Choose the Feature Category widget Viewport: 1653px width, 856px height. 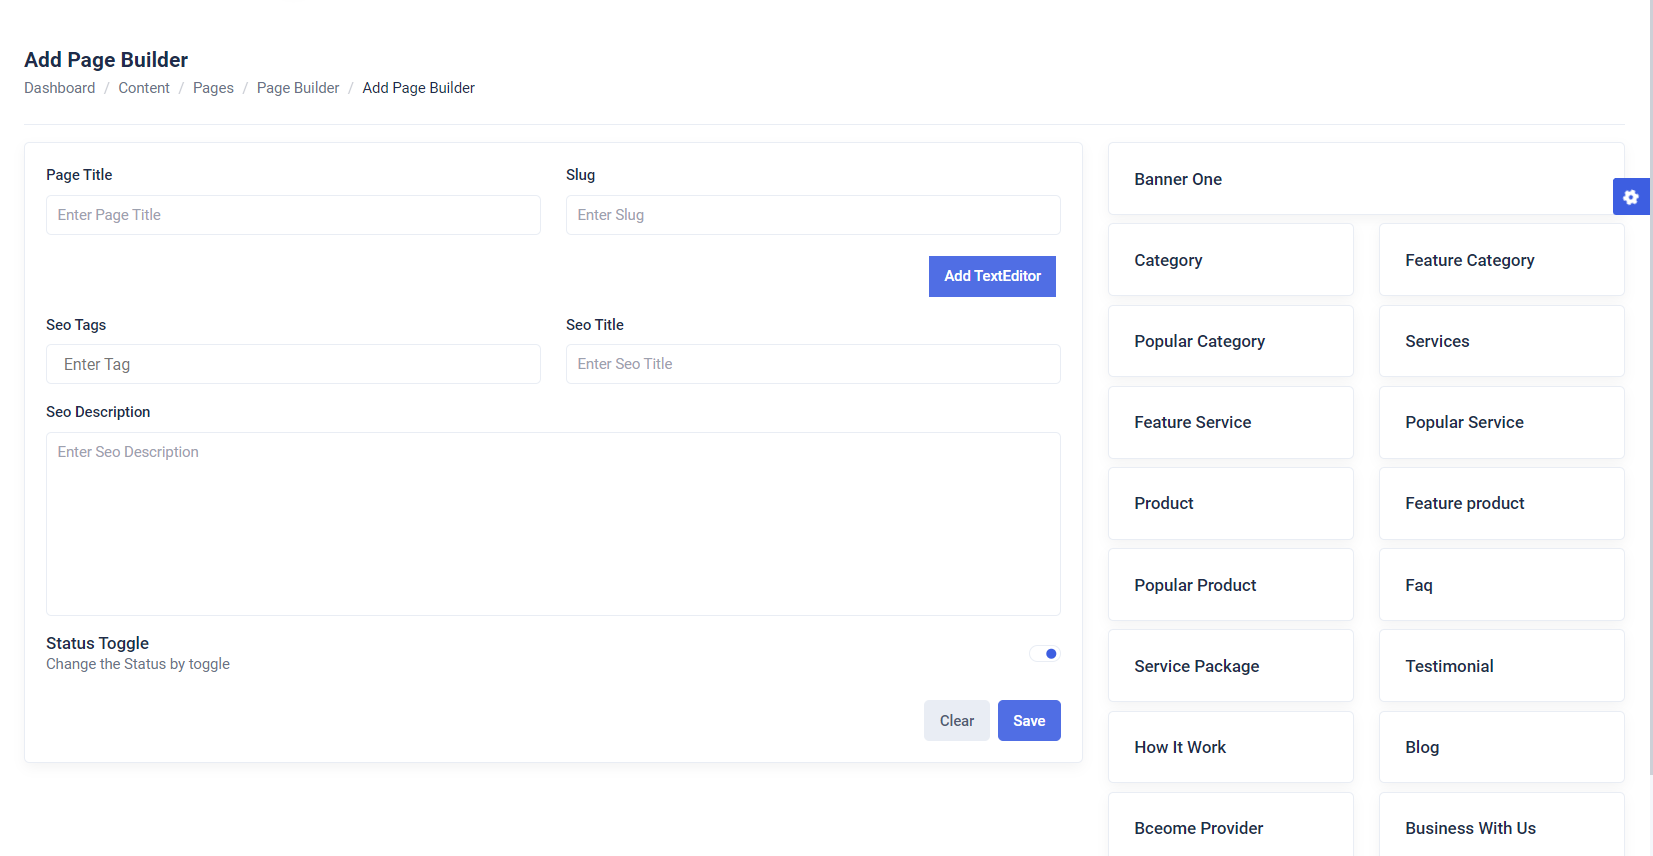tap(1500, 260)
